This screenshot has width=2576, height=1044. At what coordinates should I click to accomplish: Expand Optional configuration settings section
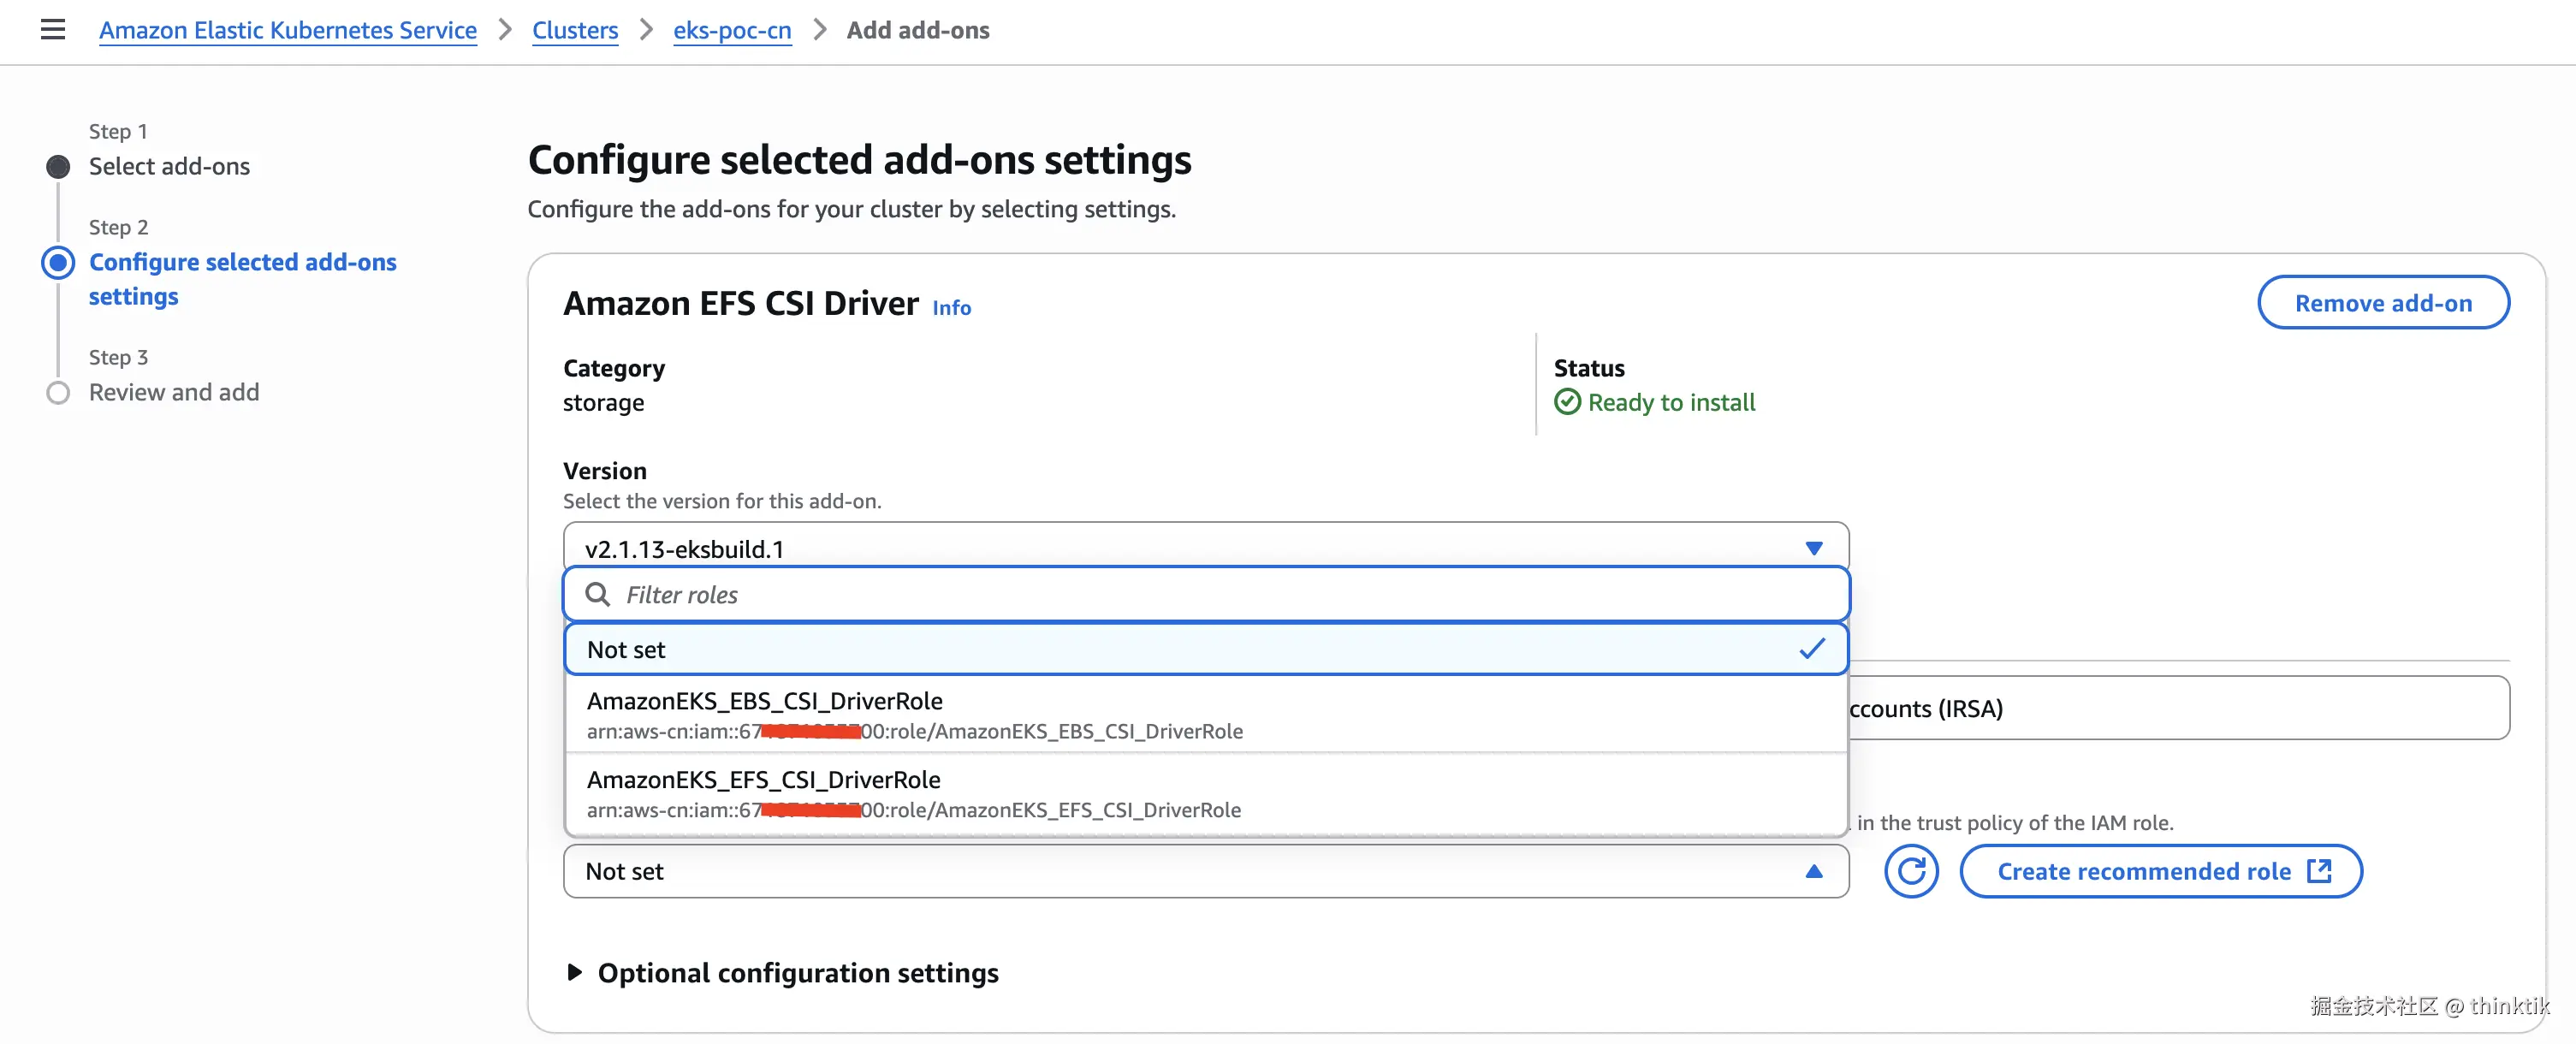coord(782,972)
